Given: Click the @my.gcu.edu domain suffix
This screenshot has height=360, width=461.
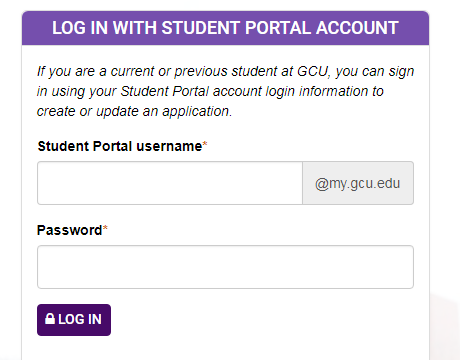Looking at the screenshot, I should coord(358,183).
